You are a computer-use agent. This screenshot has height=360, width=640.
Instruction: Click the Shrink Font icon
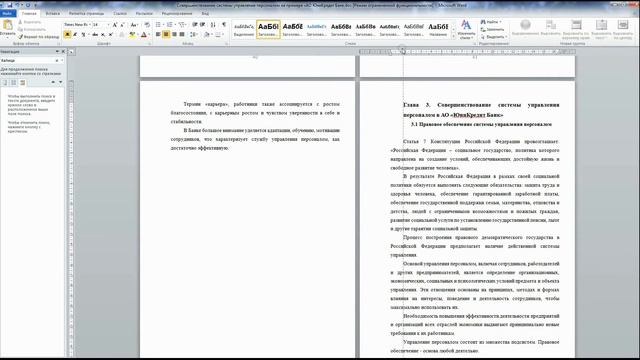pos(122,25)
